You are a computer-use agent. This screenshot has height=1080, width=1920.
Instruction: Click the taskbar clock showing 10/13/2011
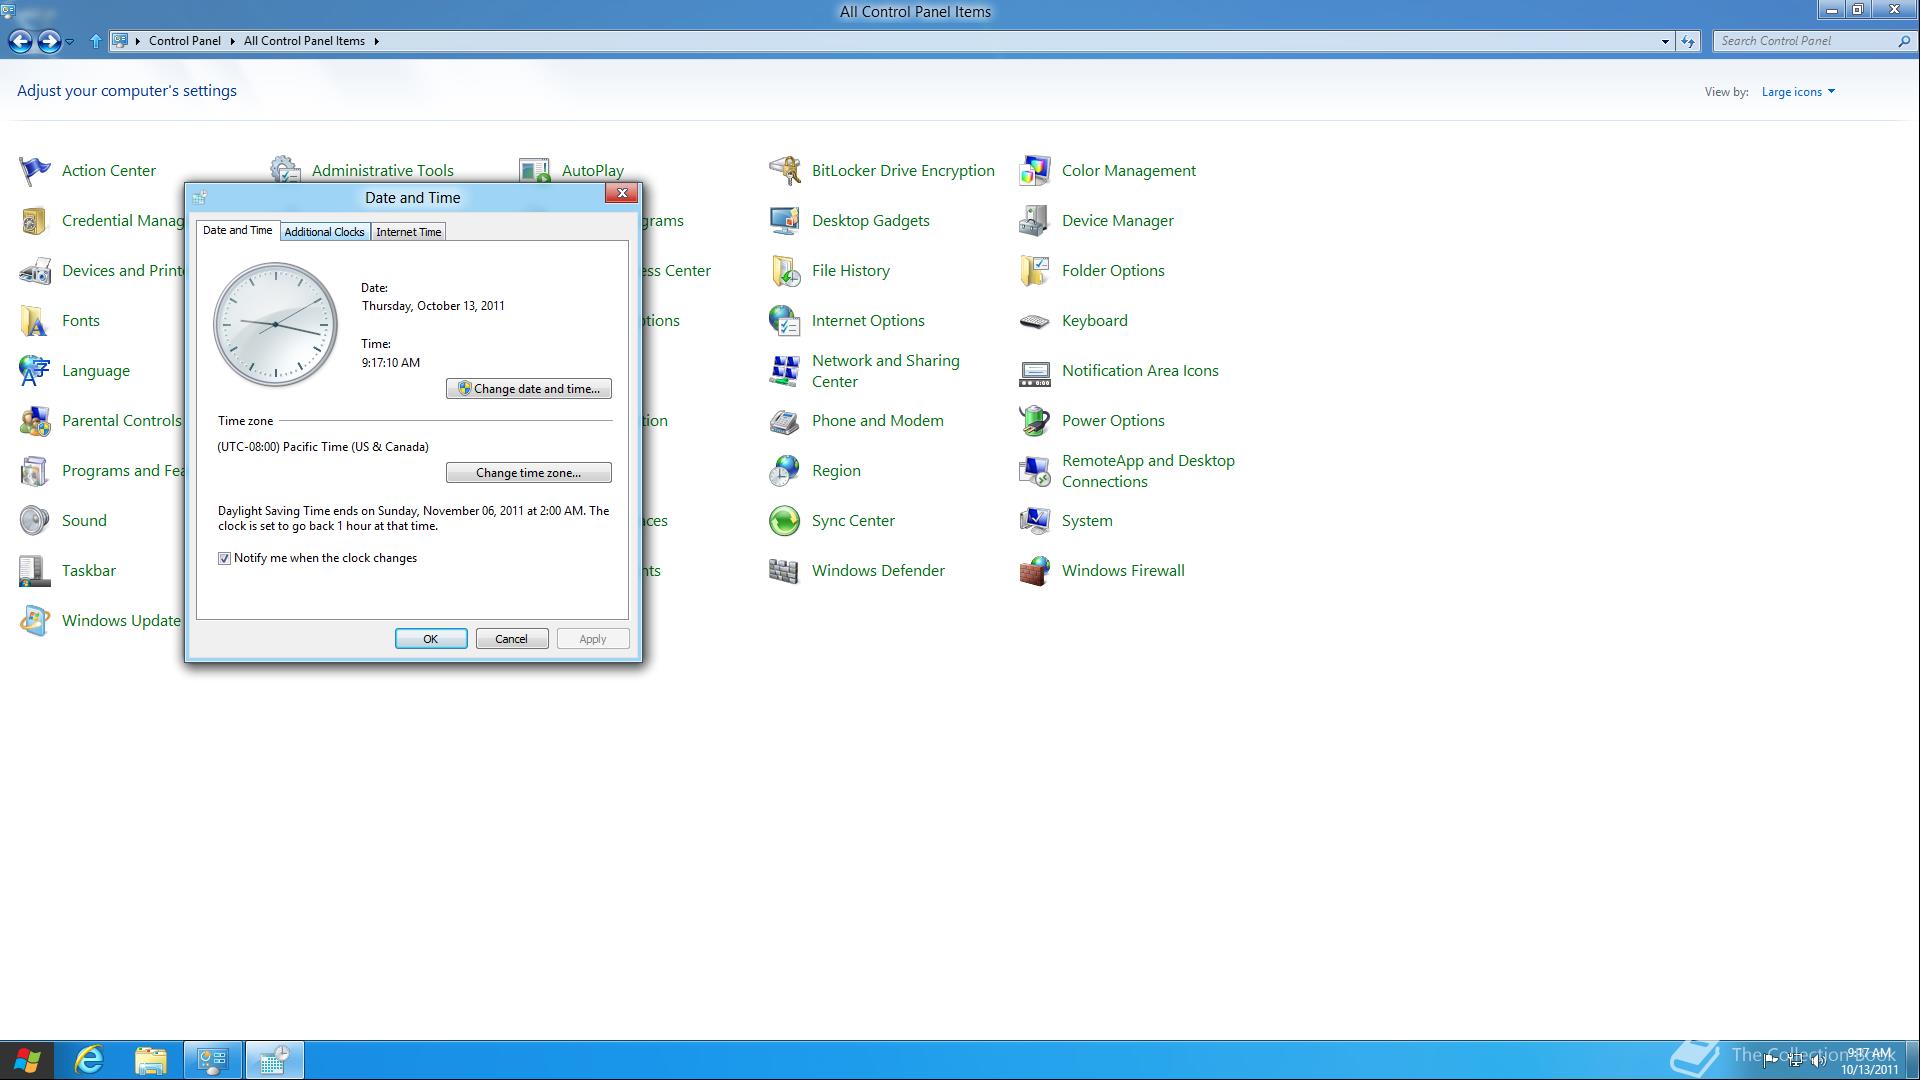(1869, 1061)
